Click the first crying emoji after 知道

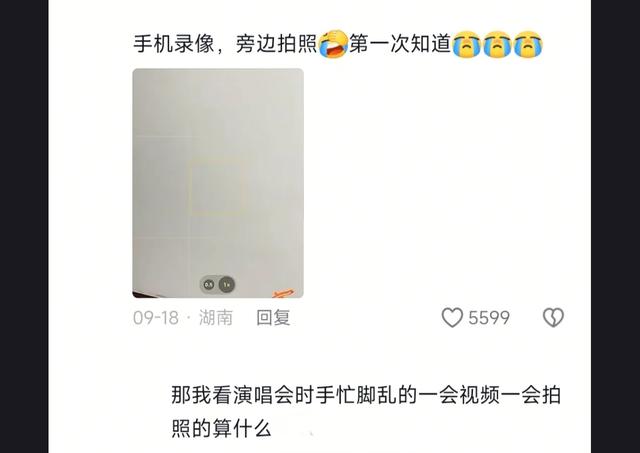(467, 44)
